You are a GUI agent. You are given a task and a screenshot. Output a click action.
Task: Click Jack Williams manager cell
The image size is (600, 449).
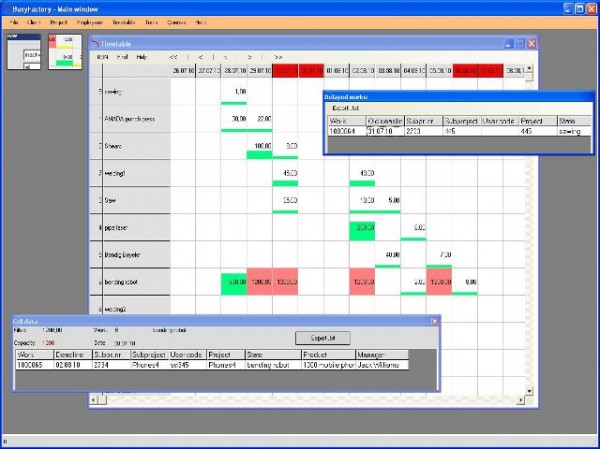[x=382, y=365]
